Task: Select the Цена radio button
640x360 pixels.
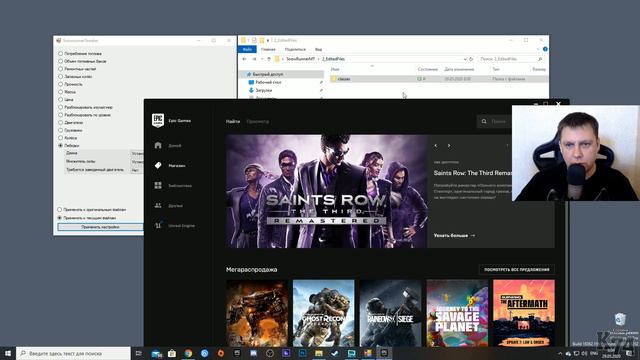Action: pos(60,100)
